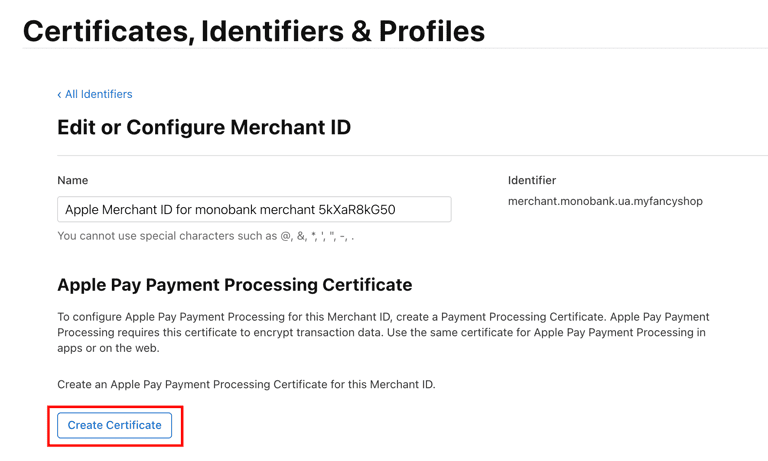Click the special characters hint below Name
The width and height of the screenshot is (768, 461).
(x=205, y=236)
